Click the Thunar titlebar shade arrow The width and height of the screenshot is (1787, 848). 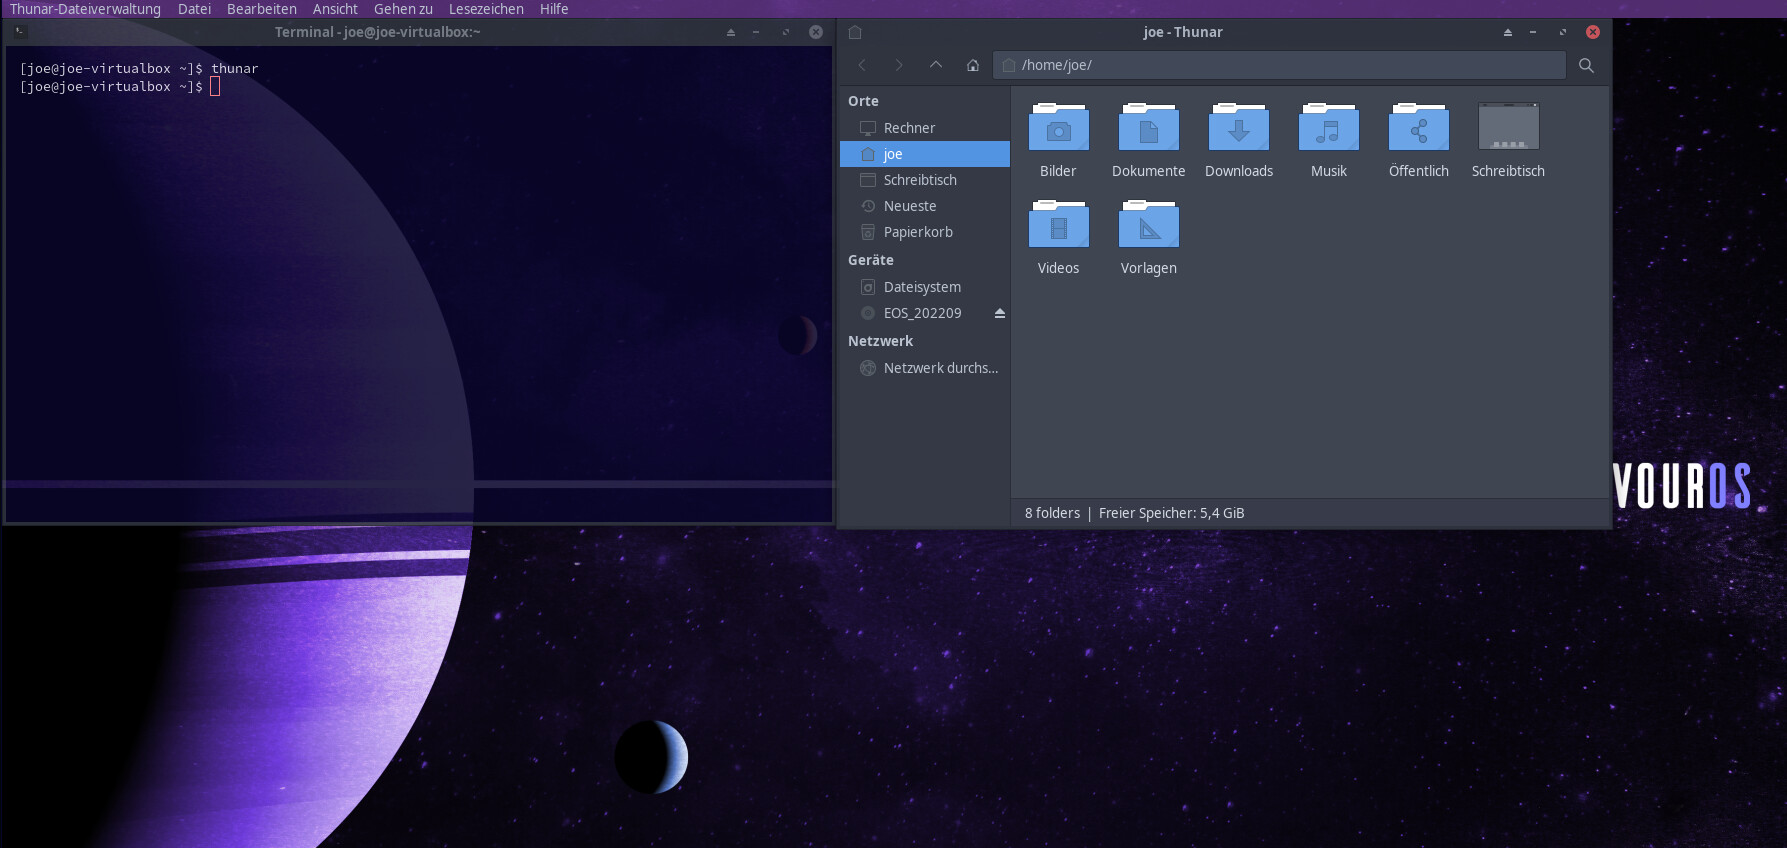(x=1508, y=32)
